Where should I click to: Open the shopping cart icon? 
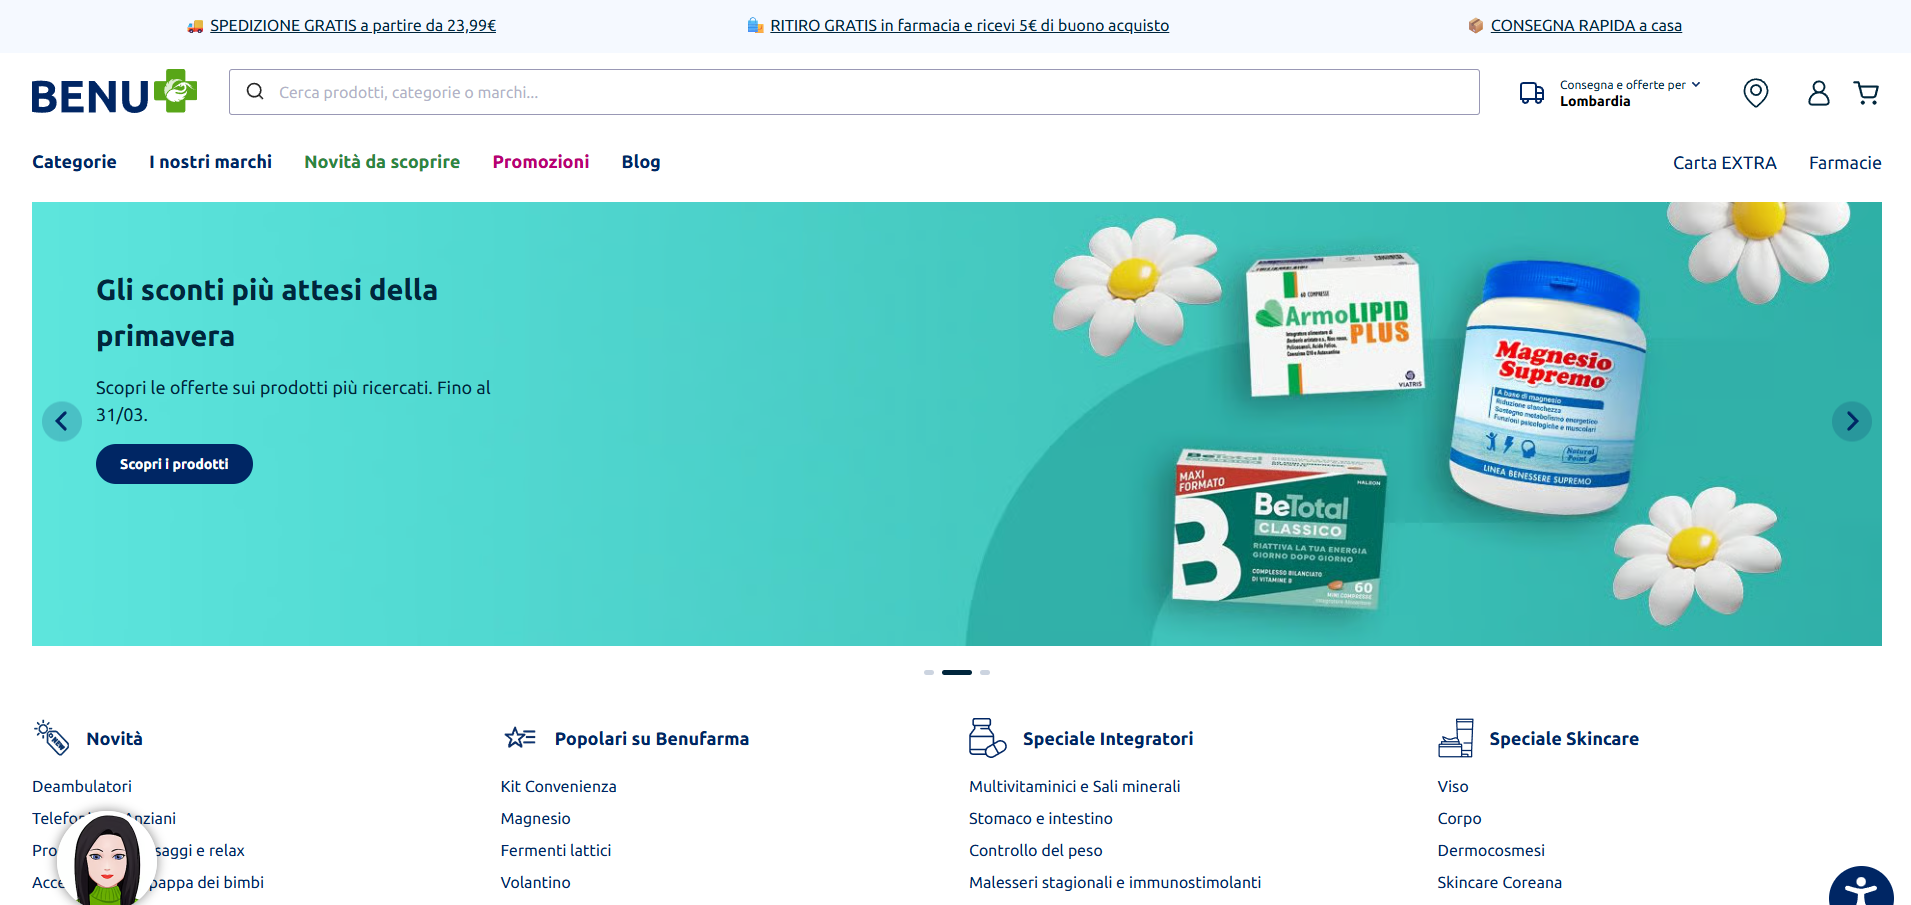pyautogui.click(x=1866, y=93)
